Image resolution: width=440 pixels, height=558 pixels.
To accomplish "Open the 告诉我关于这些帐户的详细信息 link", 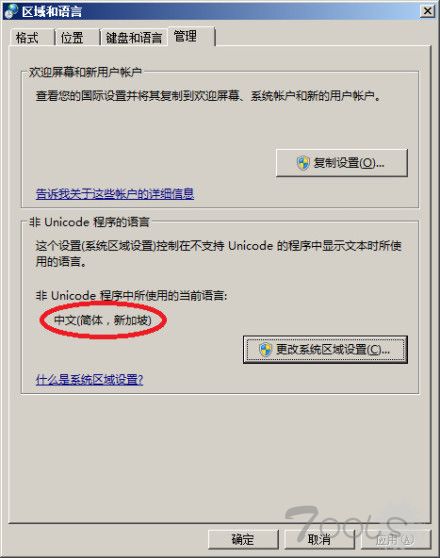I will coord(115,194).
